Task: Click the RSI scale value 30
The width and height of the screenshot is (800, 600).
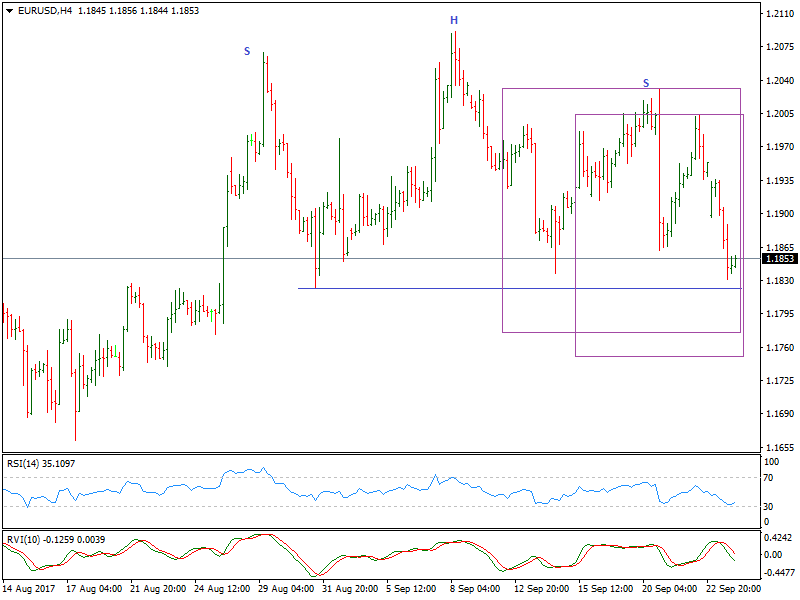Action: point(768,507)
